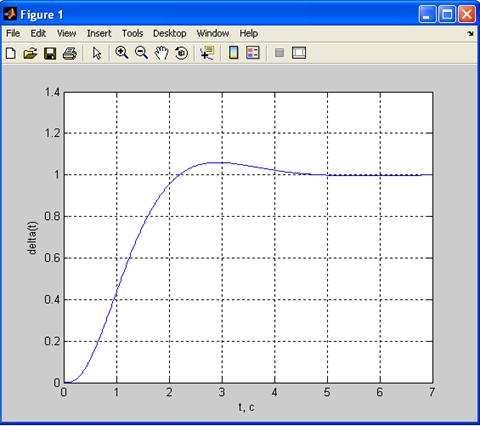Click the Show Plot Tools icon

299,53
